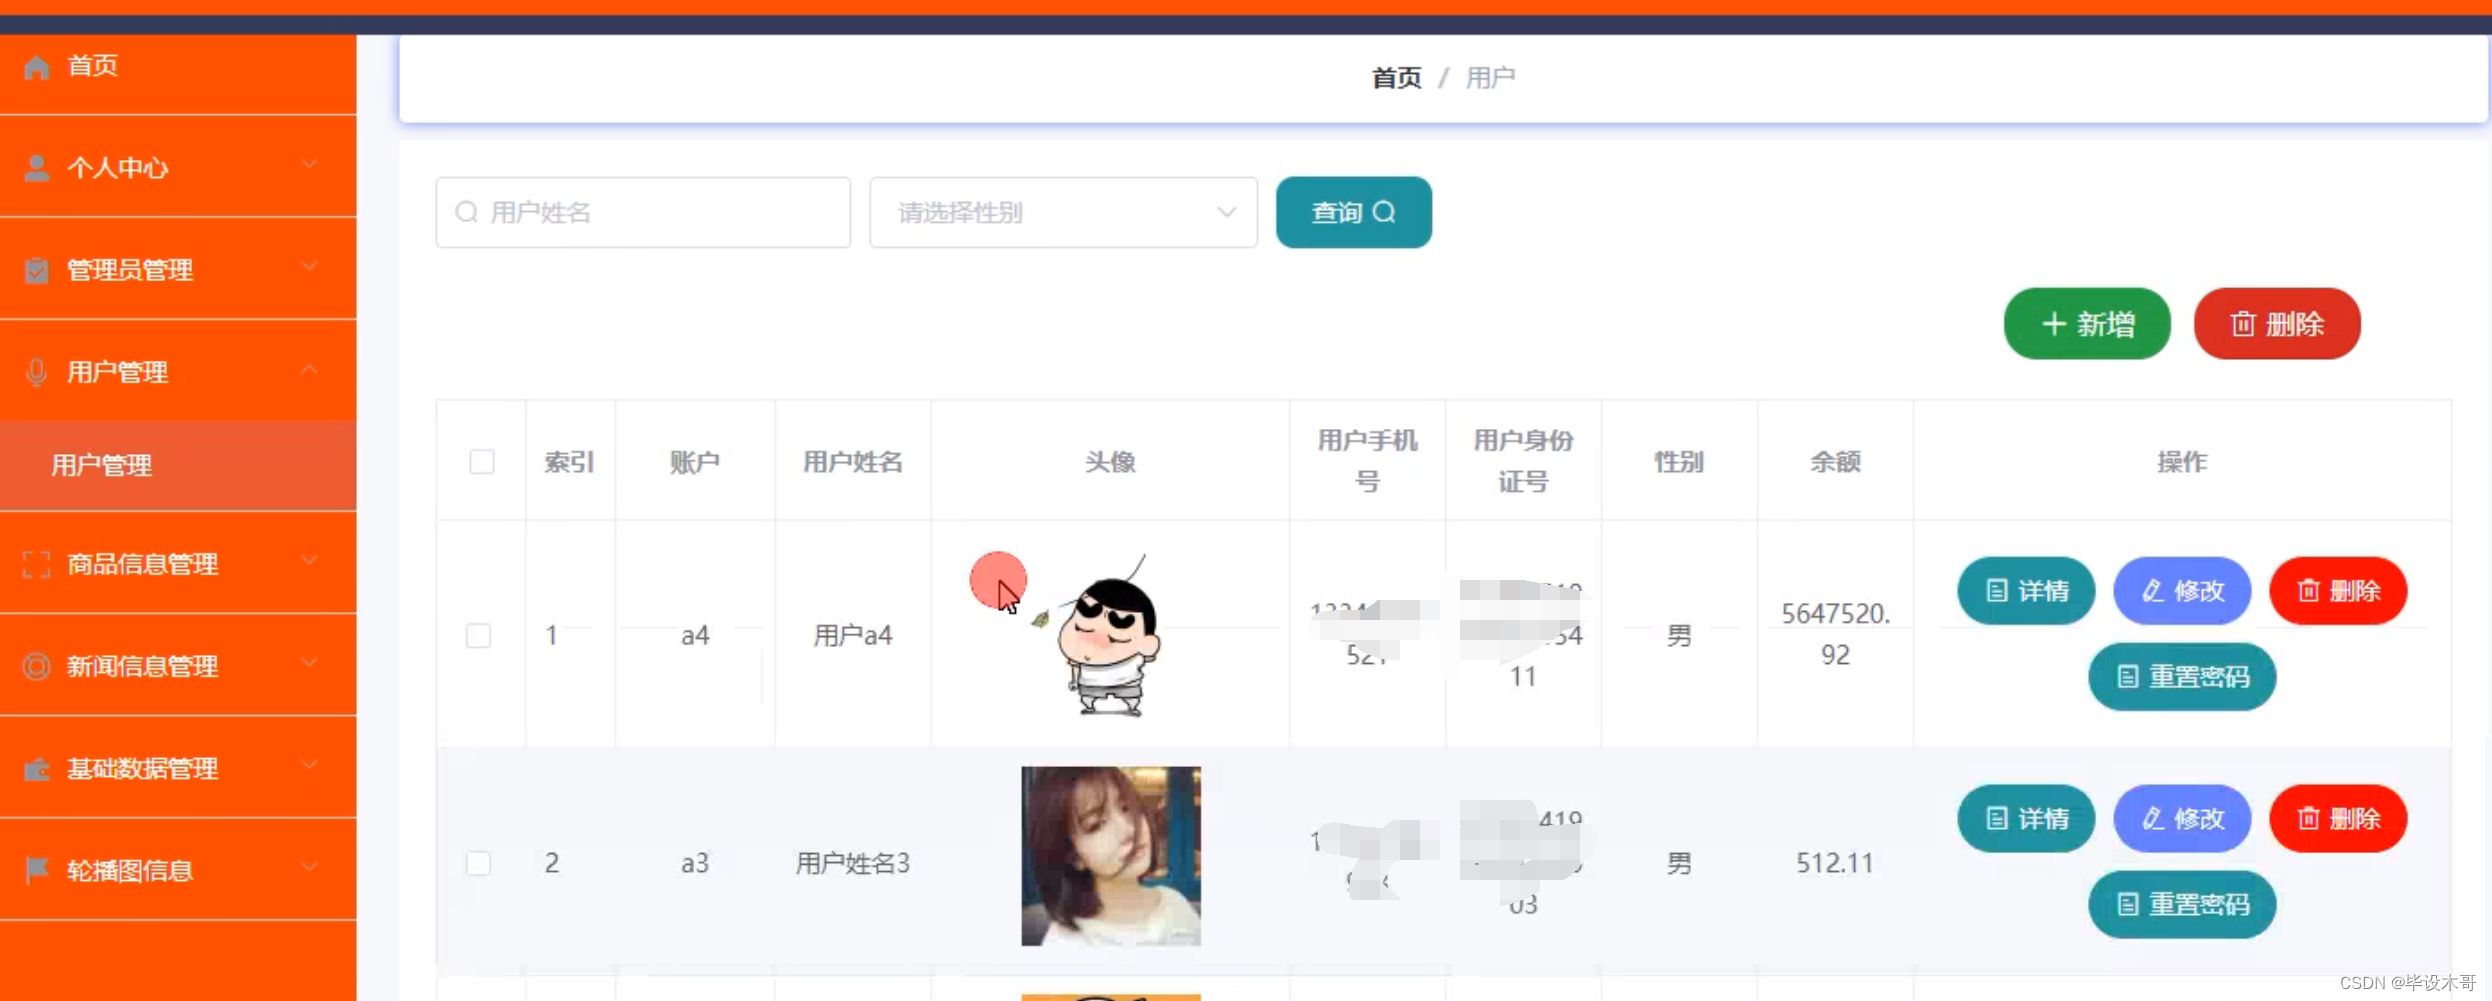Expand 基础数据管理 using its chevron
The width and height of the screenshot is (2492, 1001).
pos(310,766)
